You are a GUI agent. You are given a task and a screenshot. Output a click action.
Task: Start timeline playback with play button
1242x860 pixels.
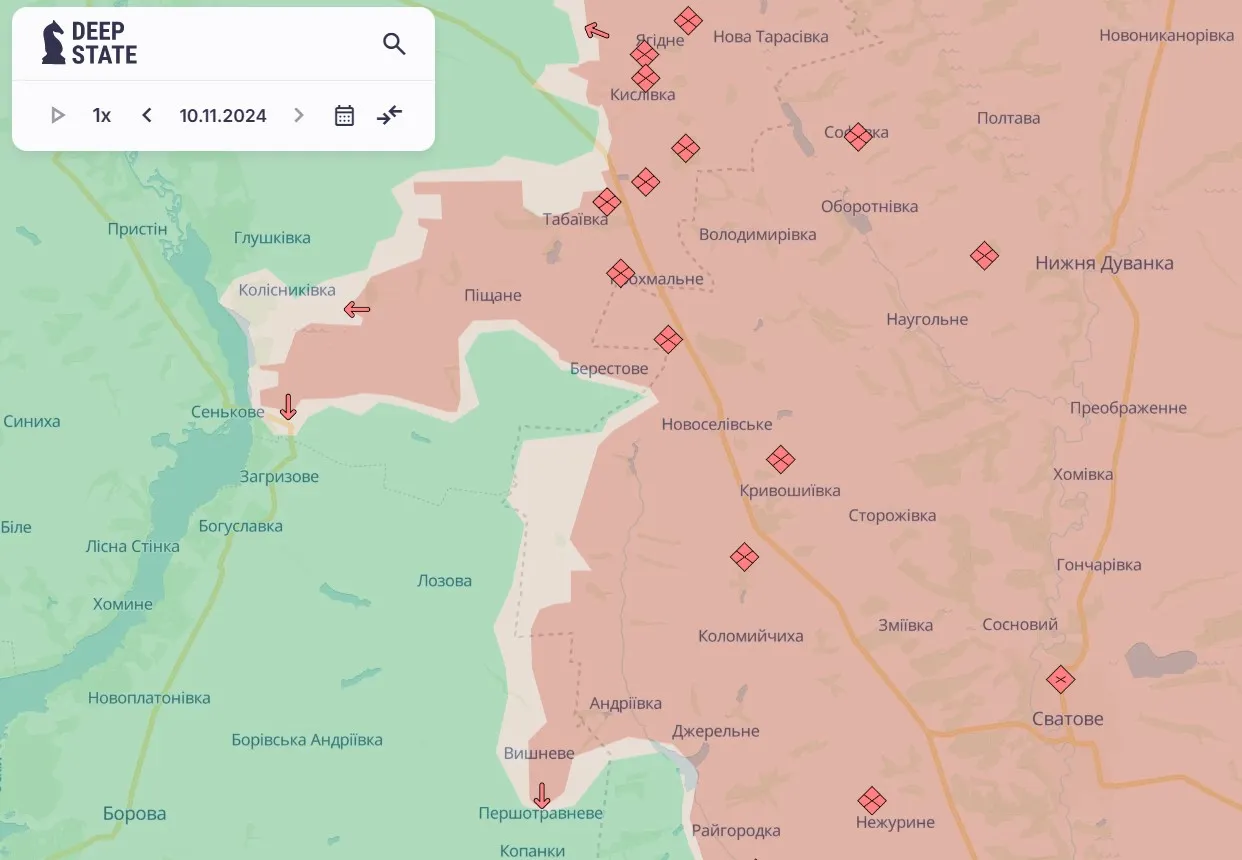pos(58,115)
